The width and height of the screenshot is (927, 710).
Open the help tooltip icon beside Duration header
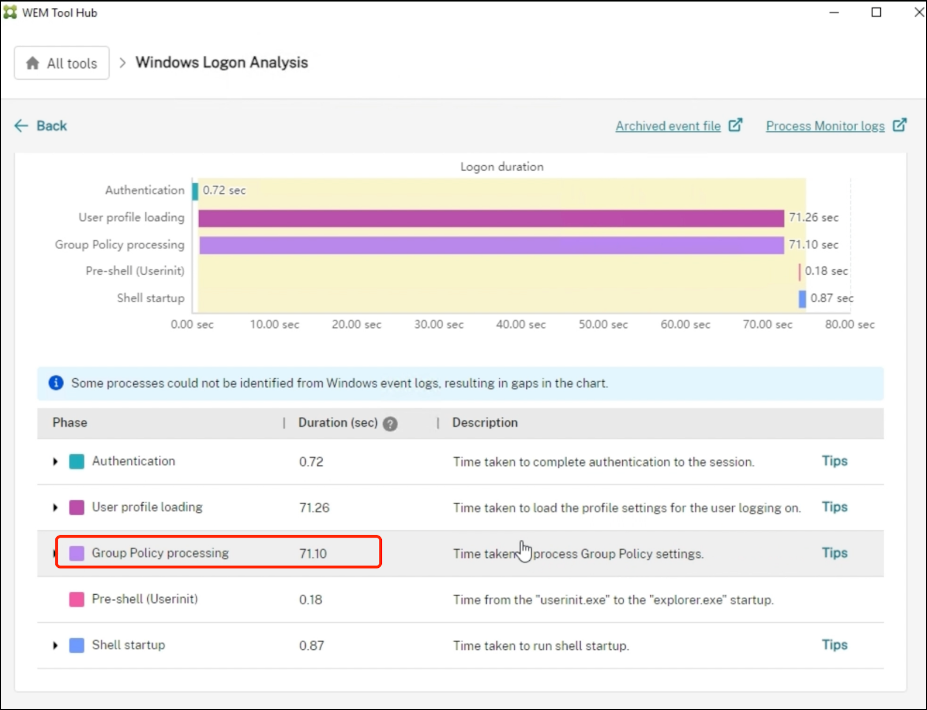(x=389, y=422)
